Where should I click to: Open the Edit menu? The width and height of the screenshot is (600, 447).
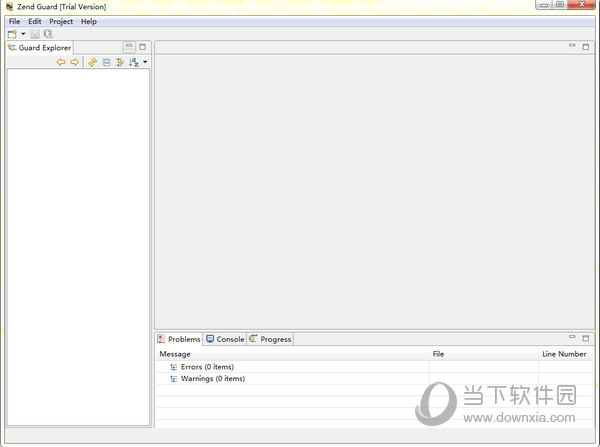(34, 21)
